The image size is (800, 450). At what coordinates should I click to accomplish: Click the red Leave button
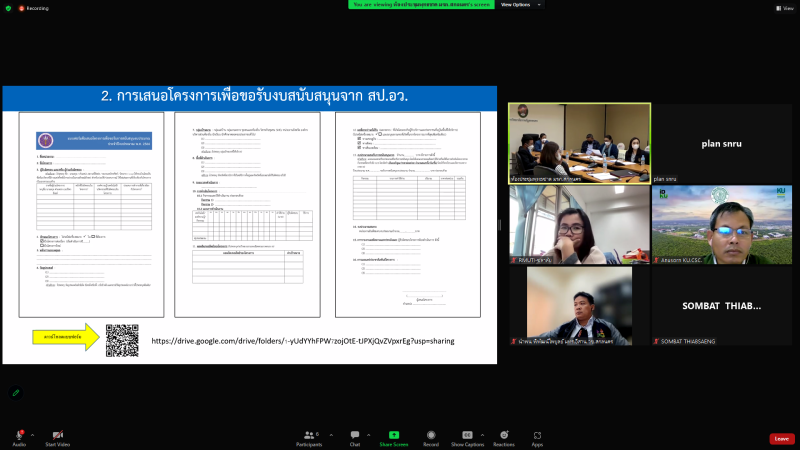coord(781,438)
